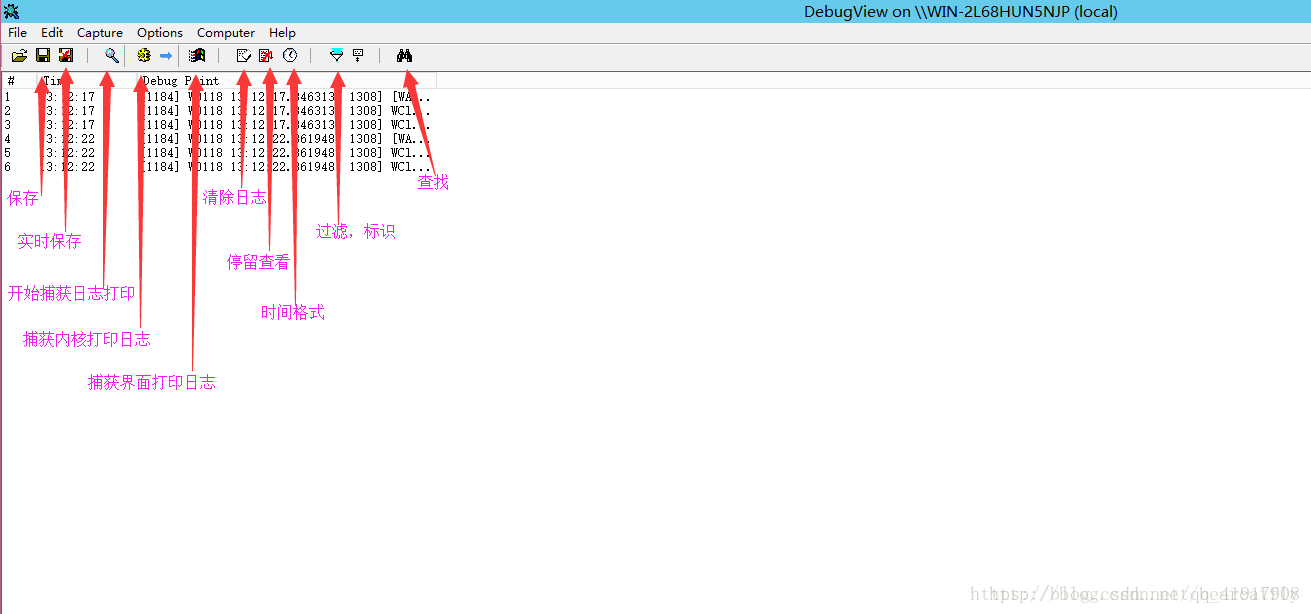Image resolution: width=1311 pixels, height=614 pixels.
Task: Enable pass-through blue arrow icon
Action: coord(166,56)
